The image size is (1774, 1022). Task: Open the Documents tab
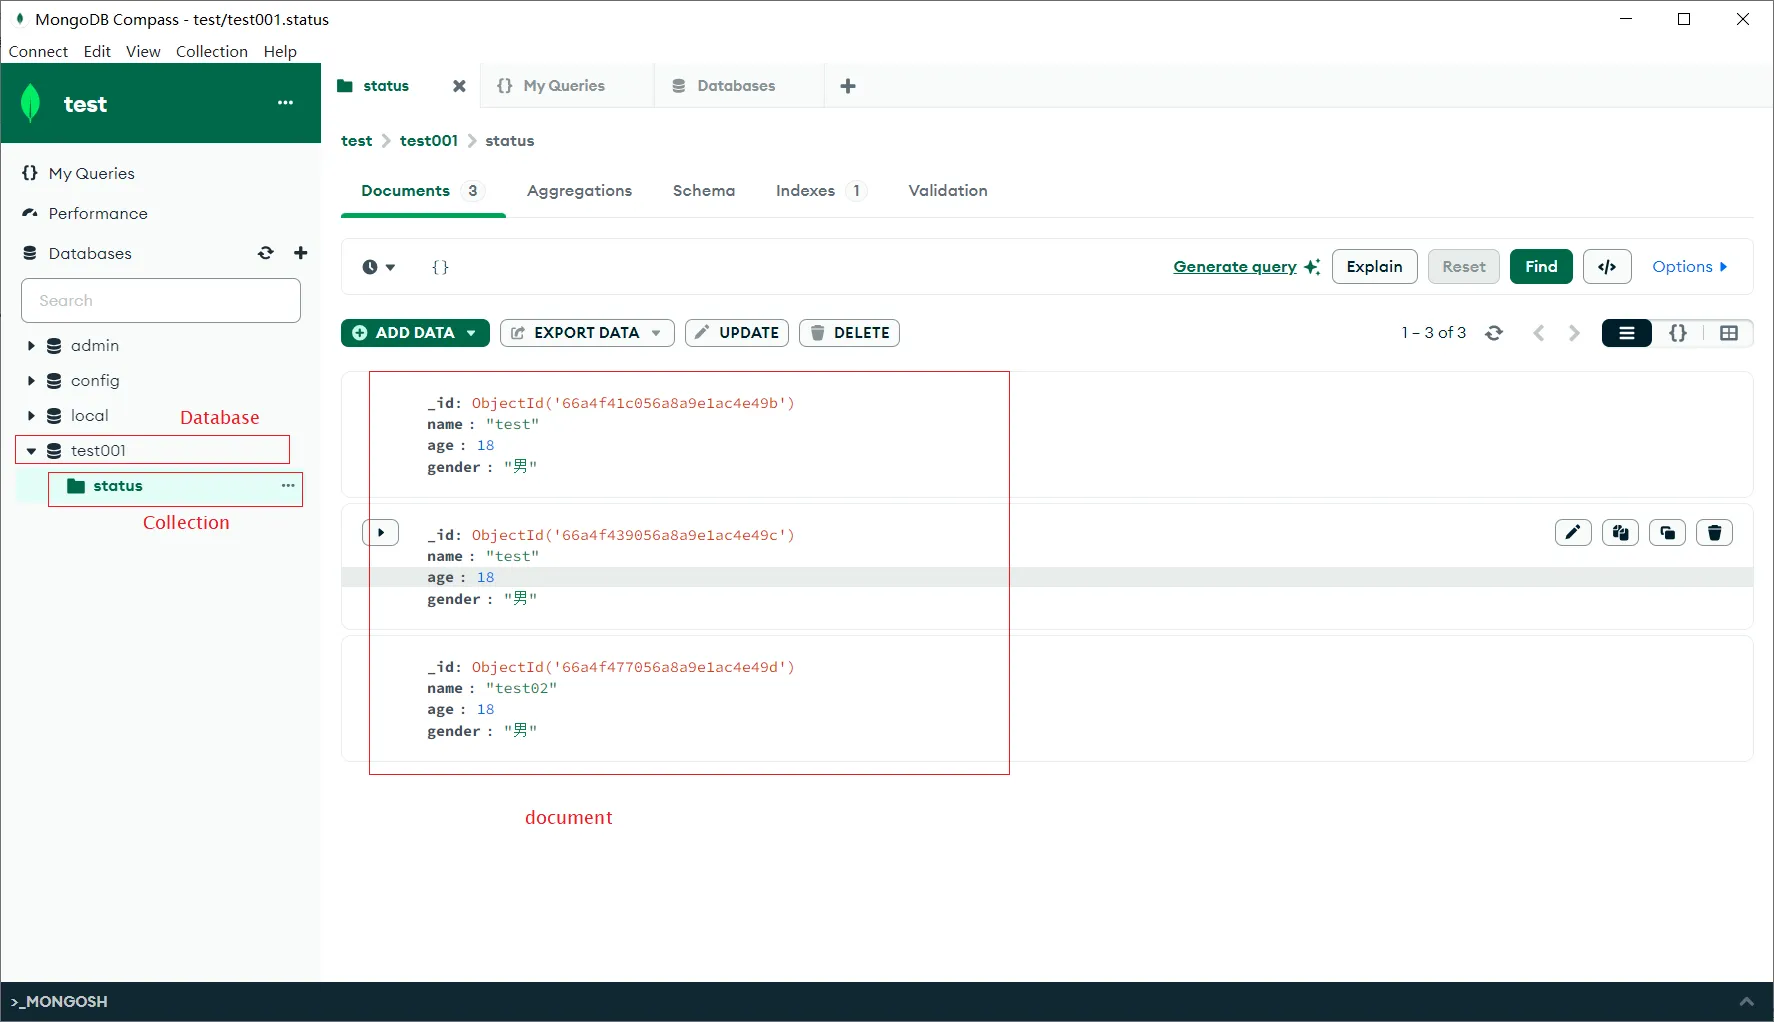coord(422,191)
